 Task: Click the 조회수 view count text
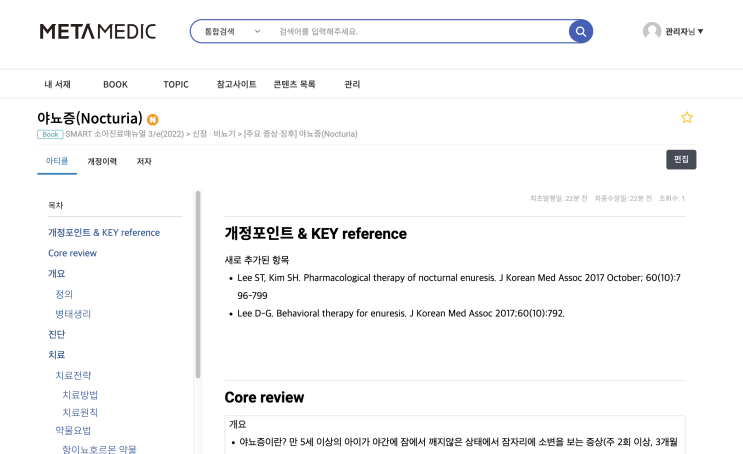[x=671, y=198]
